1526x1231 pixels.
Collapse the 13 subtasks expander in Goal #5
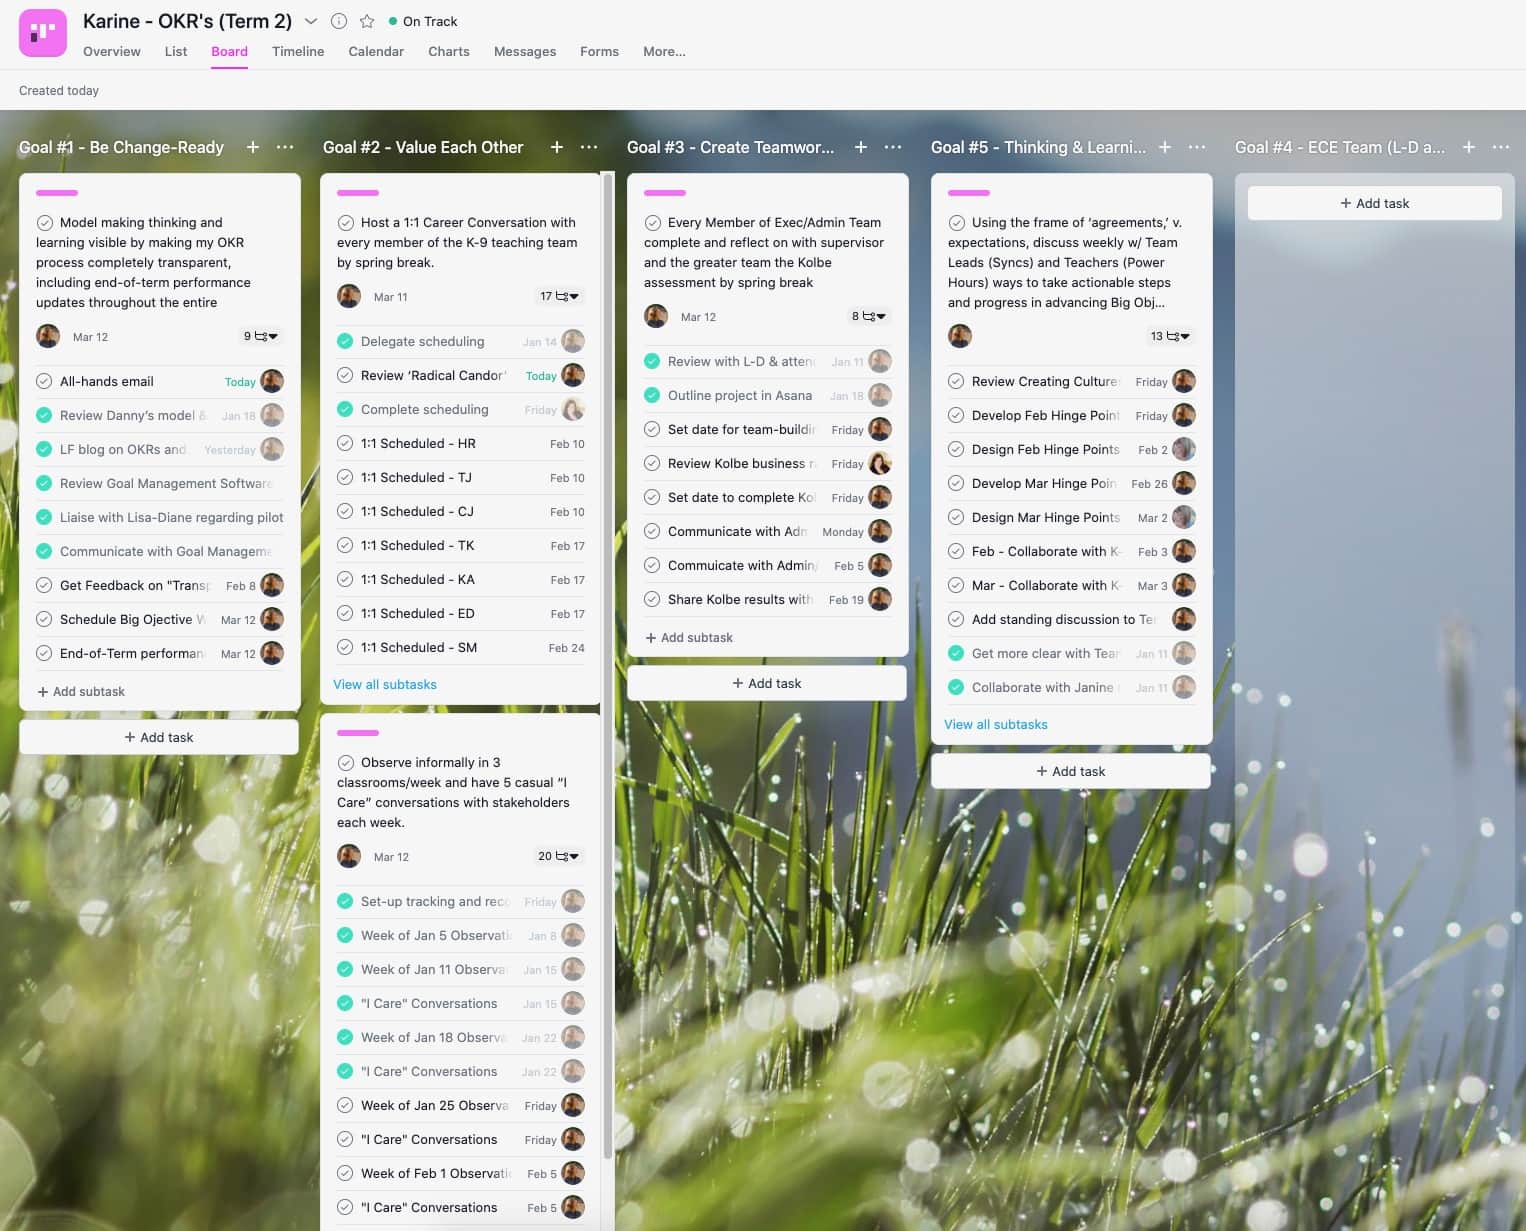pyautogui.click(x=1170, y=336)
